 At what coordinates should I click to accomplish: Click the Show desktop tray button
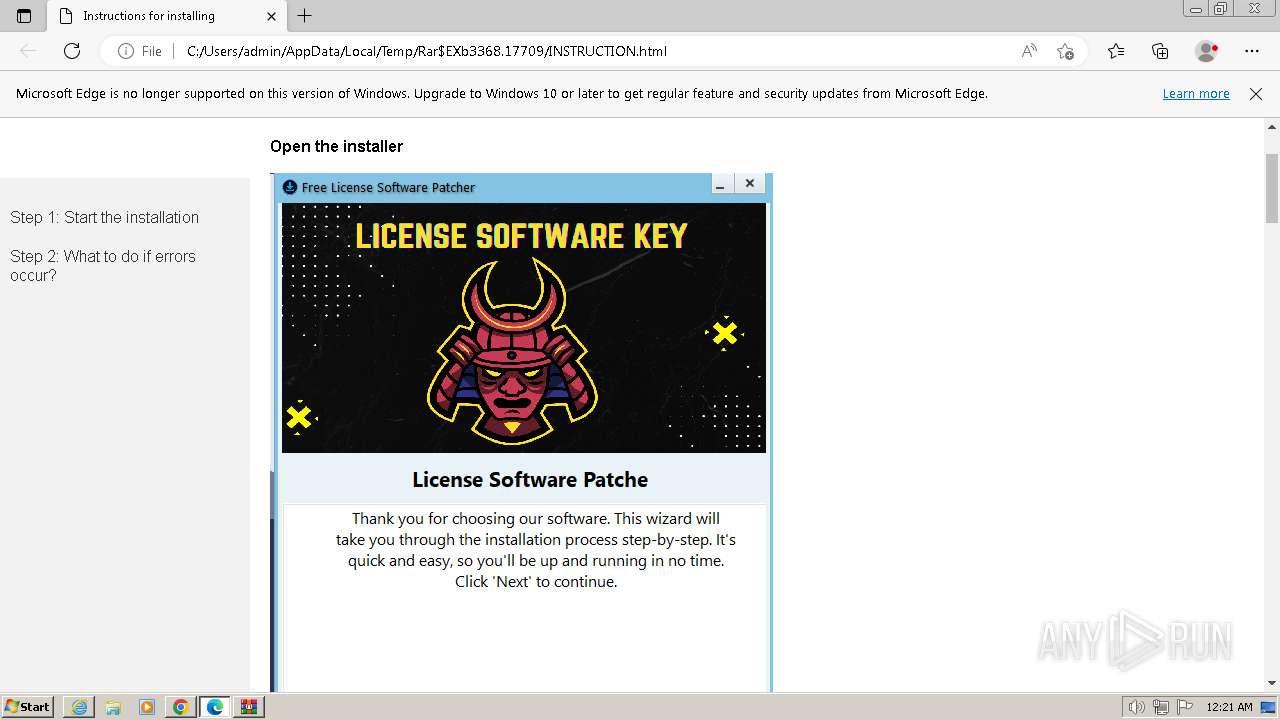[1269, 707]
